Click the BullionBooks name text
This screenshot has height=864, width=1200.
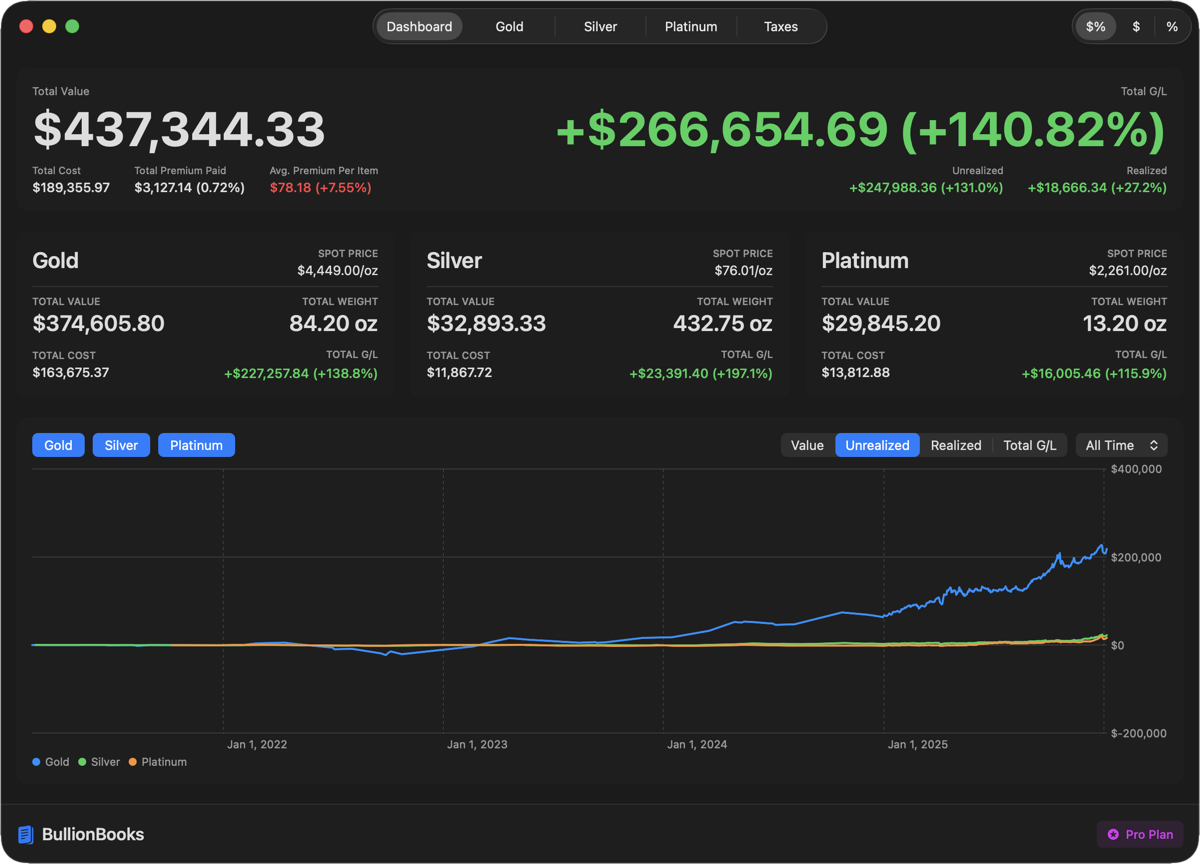[x=92, y=834]
